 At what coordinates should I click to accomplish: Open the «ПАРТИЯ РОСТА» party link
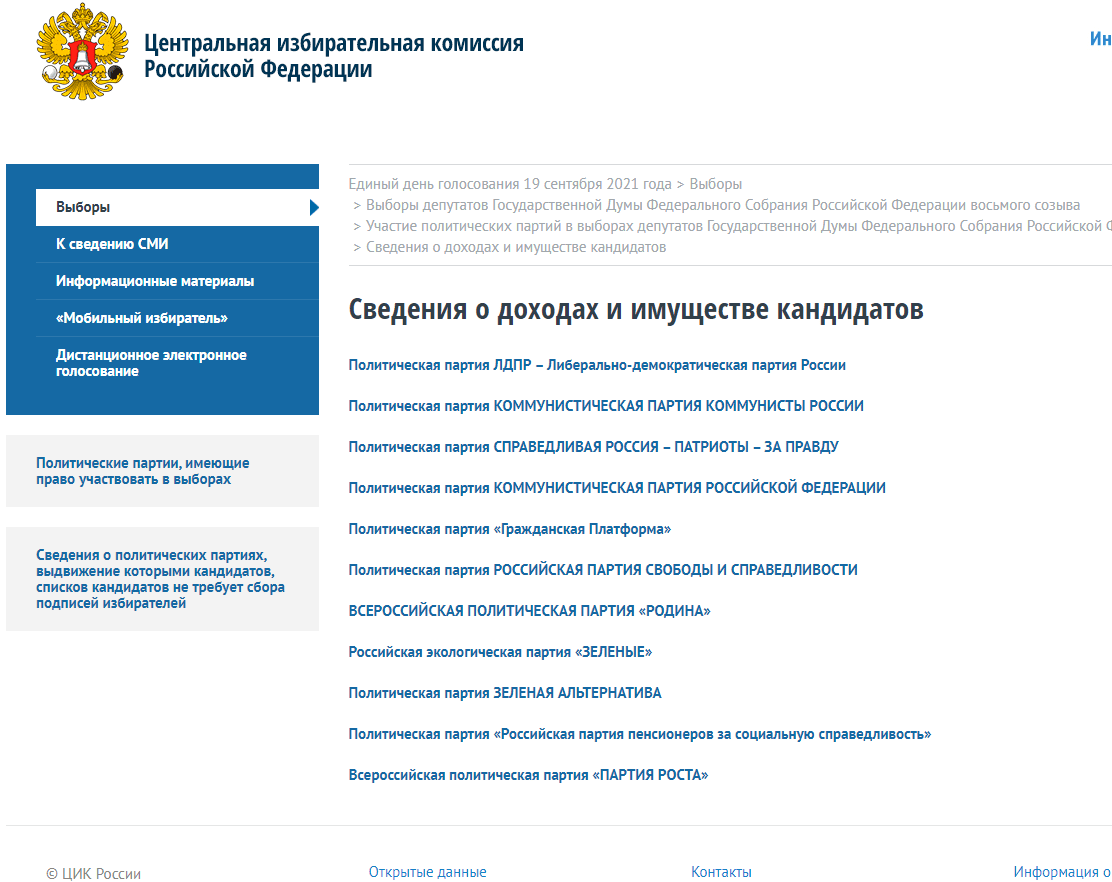(528, 775)
